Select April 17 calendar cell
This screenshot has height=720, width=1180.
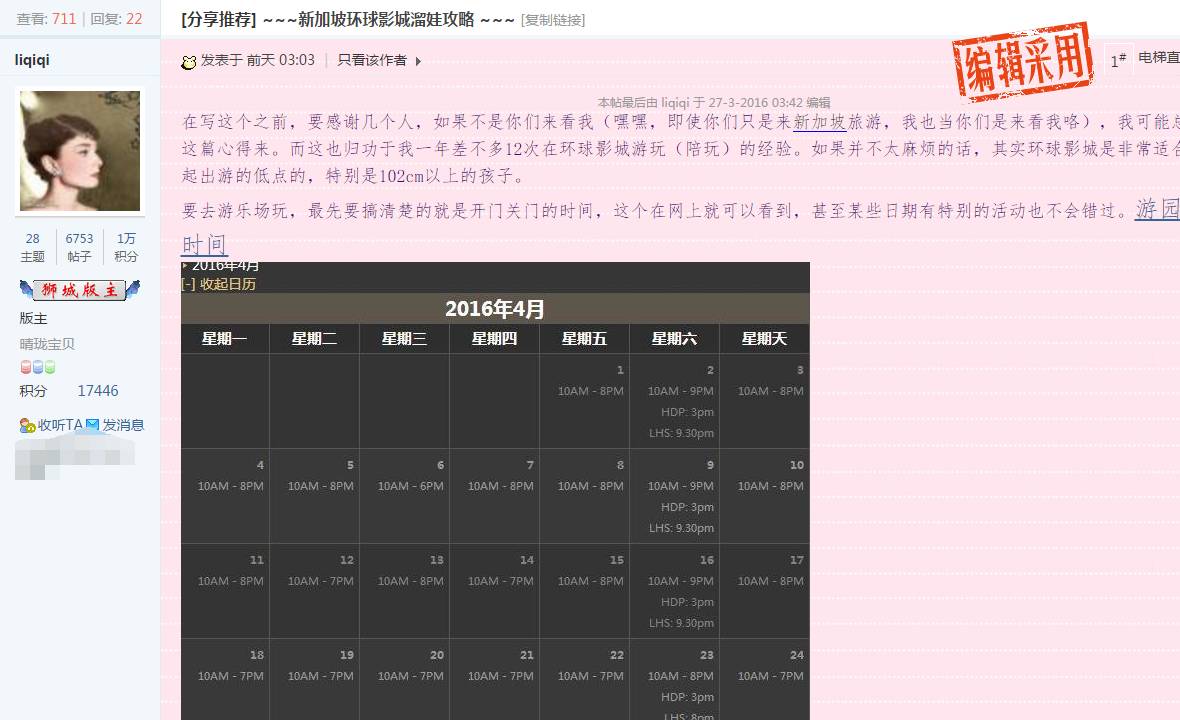(x=765, y=591)
